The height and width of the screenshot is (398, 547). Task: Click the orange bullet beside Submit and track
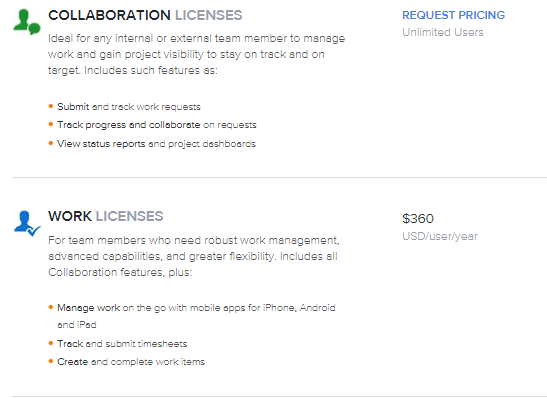(51, 106)
